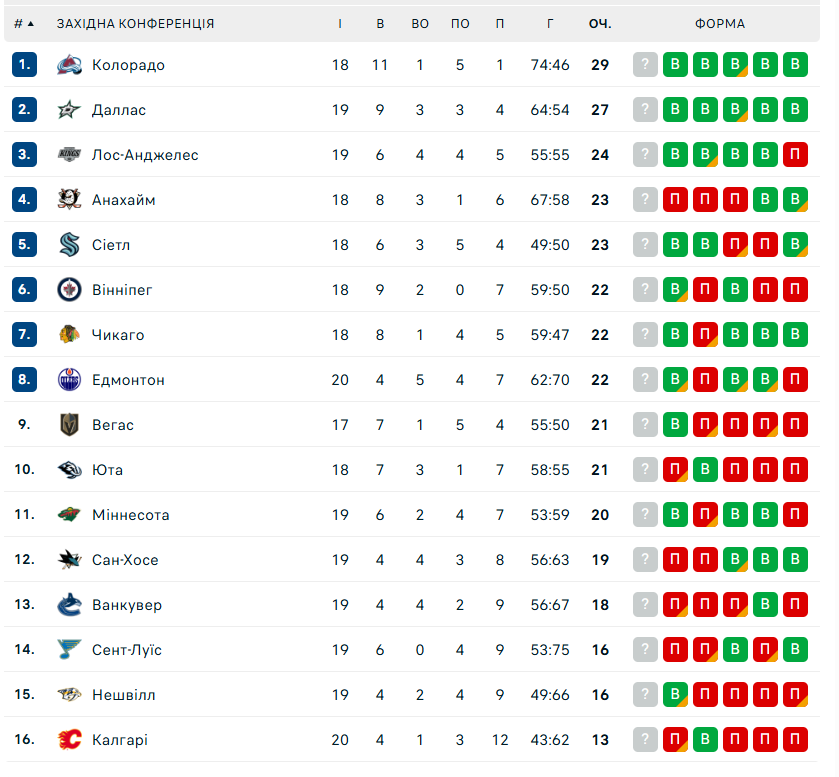Click Calgary's green В win badge

(x=706, y=740)
